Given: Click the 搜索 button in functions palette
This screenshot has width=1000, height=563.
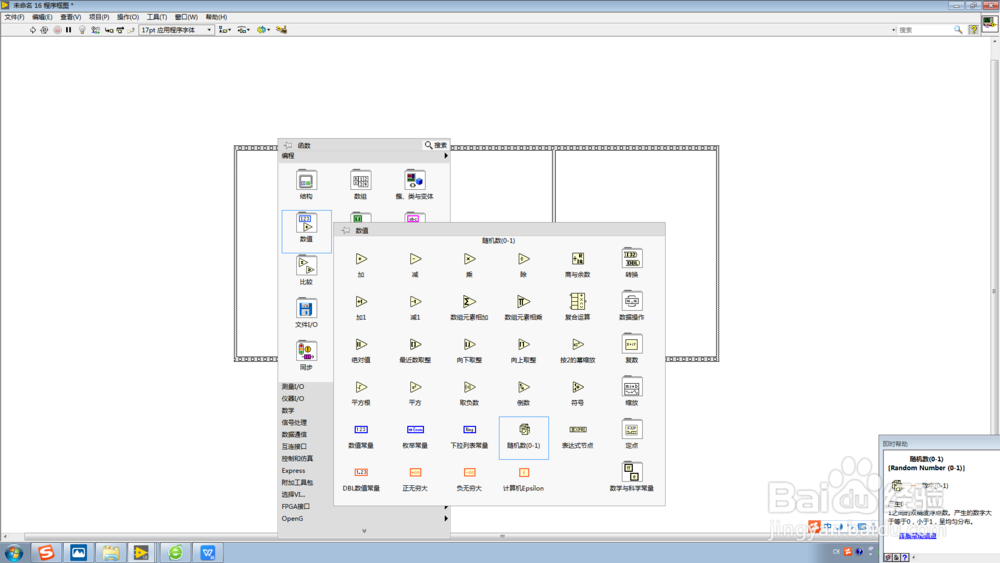Looking at the screenshot, I should (x=436, y=145).
